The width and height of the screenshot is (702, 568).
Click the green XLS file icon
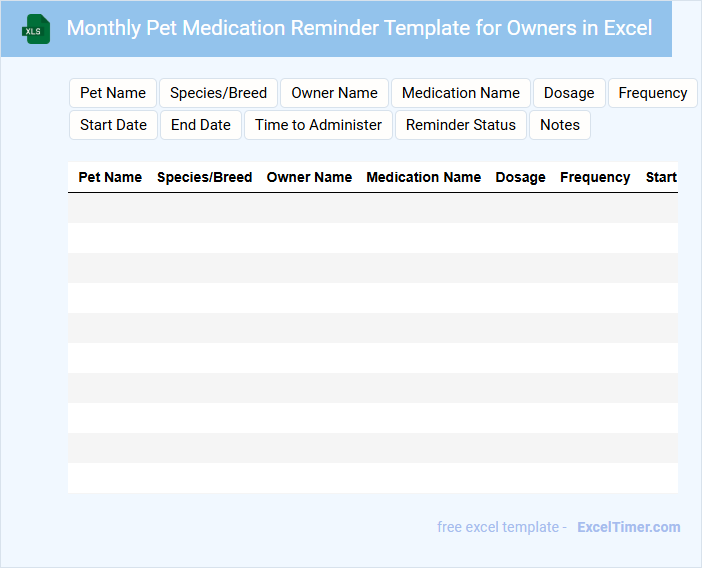[x=38, y=29]
